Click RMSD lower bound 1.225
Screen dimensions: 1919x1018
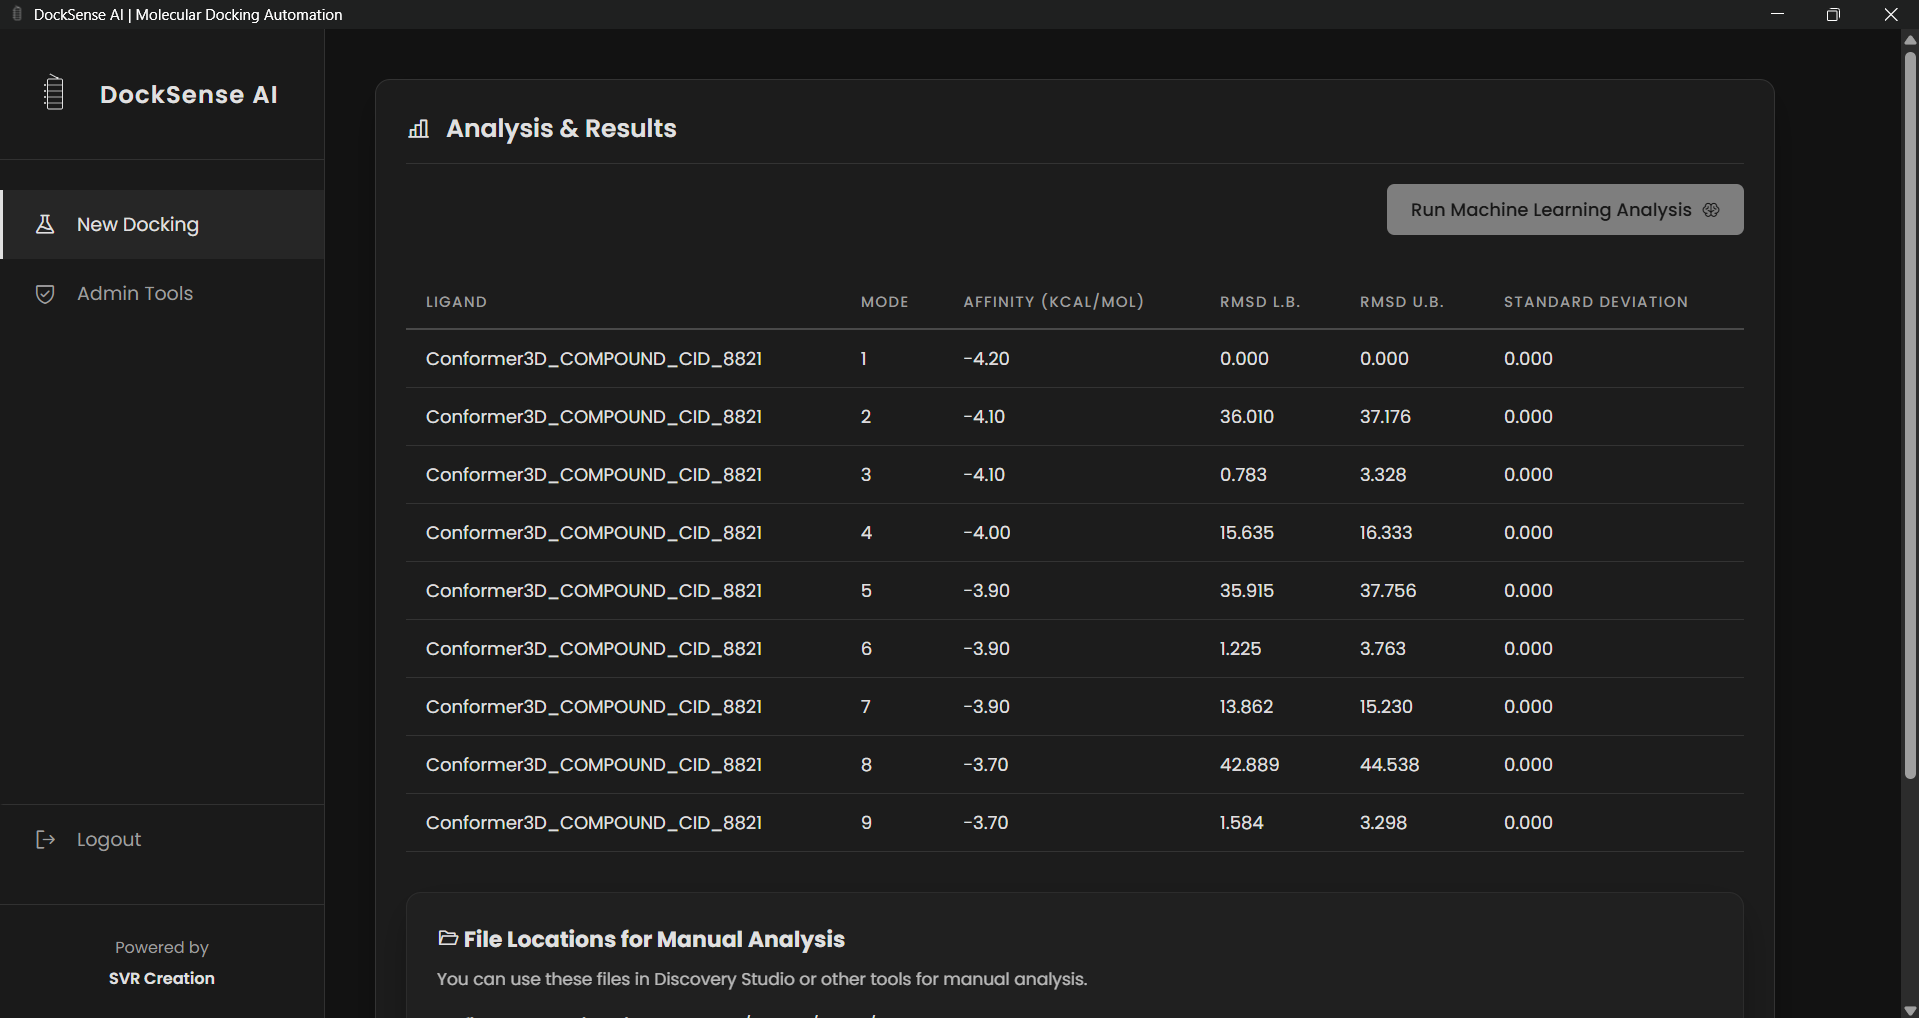(1241, 649)
